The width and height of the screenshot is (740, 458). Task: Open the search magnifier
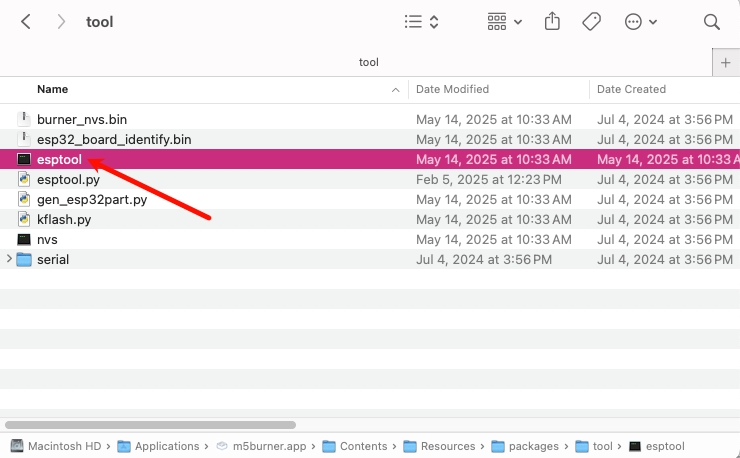coord(711,22)
